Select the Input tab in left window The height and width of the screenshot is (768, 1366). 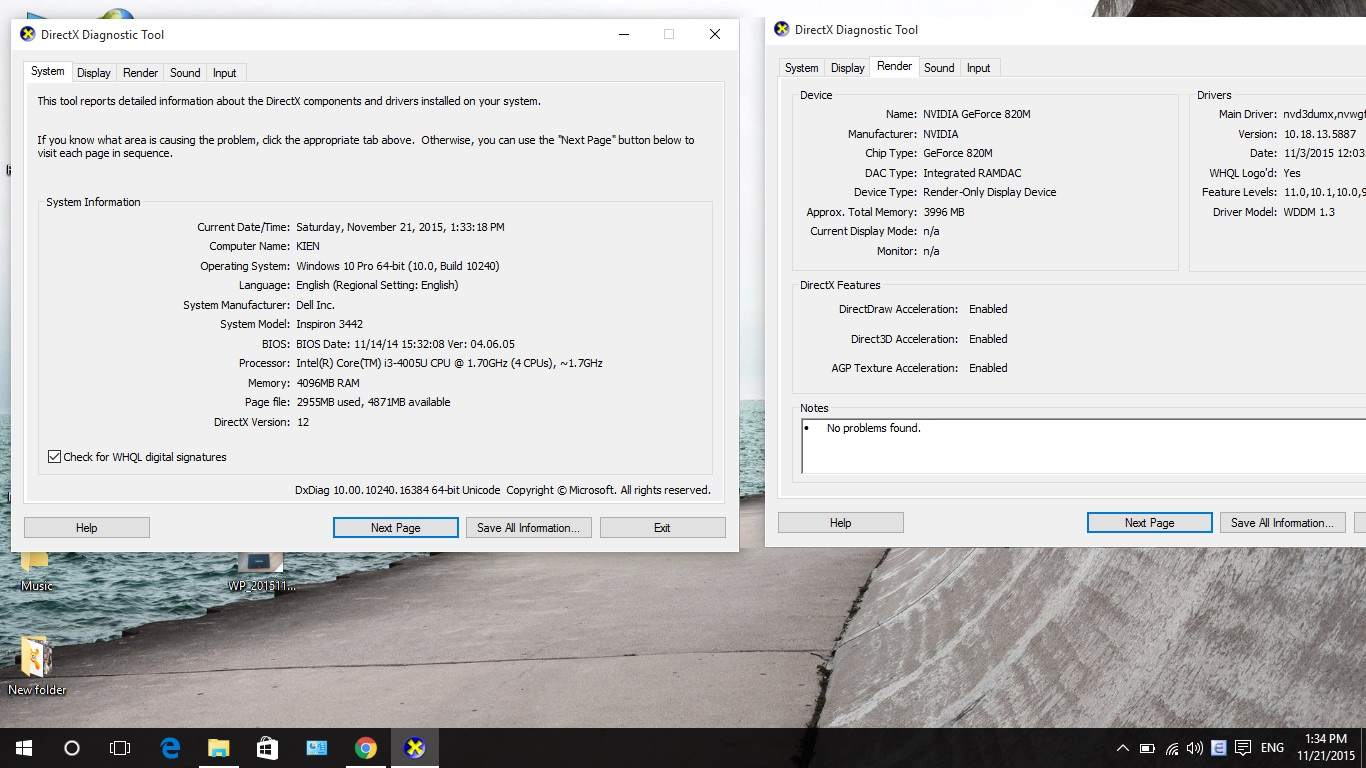[225, 73]
